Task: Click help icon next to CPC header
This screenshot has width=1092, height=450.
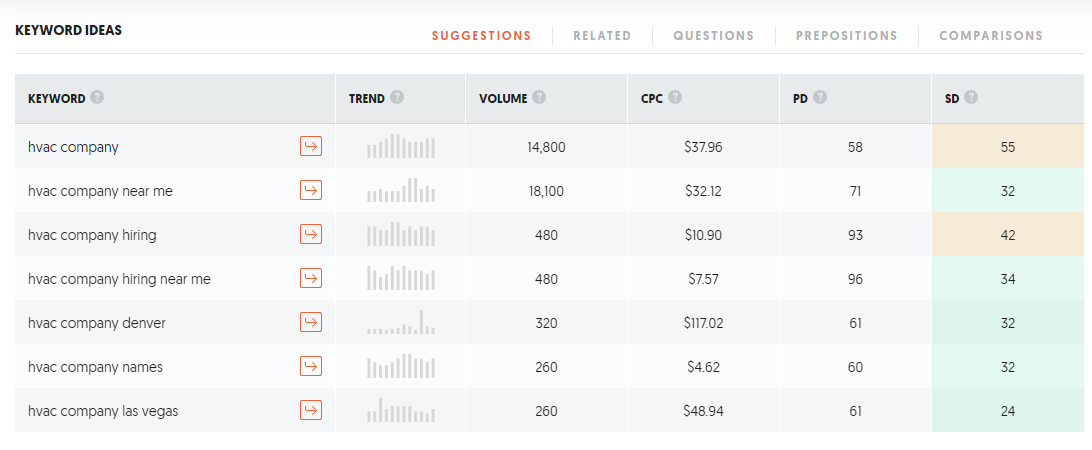Action: [675, 98]
